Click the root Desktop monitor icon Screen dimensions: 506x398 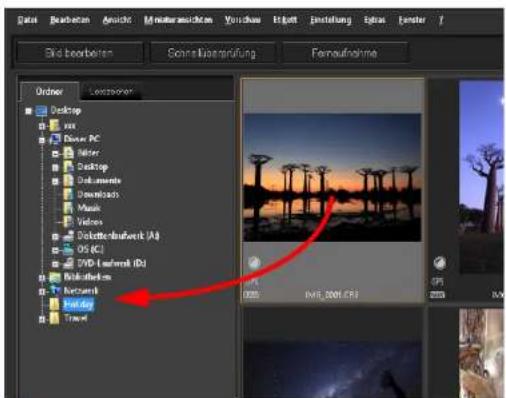pyautogui.click(x=41, y=110)
